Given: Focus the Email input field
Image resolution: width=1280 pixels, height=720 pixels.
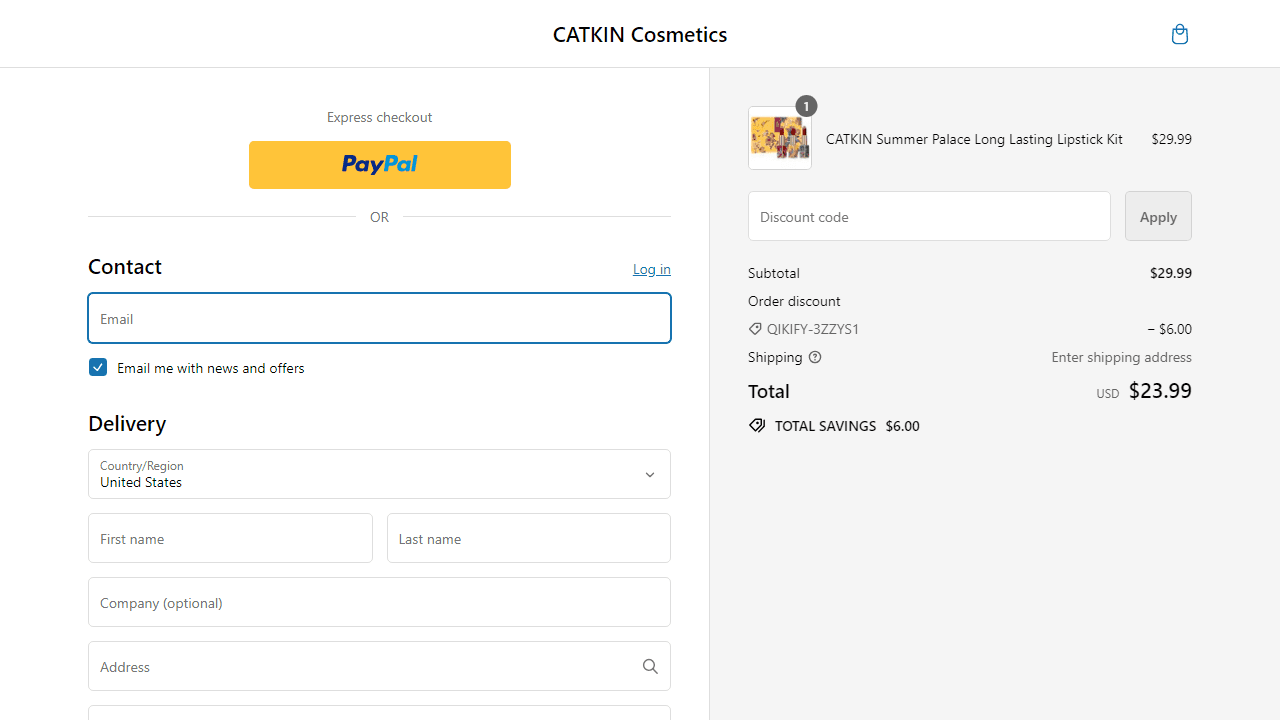Looking at the screenshot, I should (379, 318).
